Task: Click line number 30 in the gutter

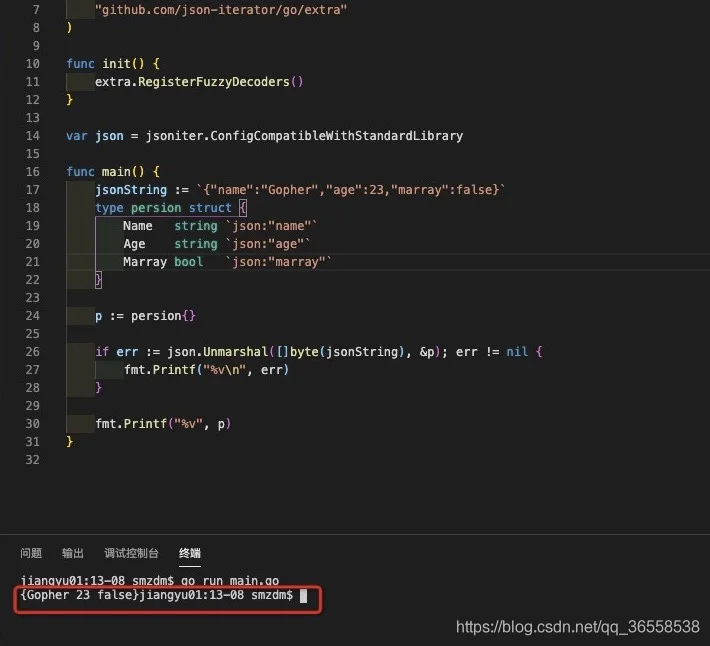Action: [32, 424]
